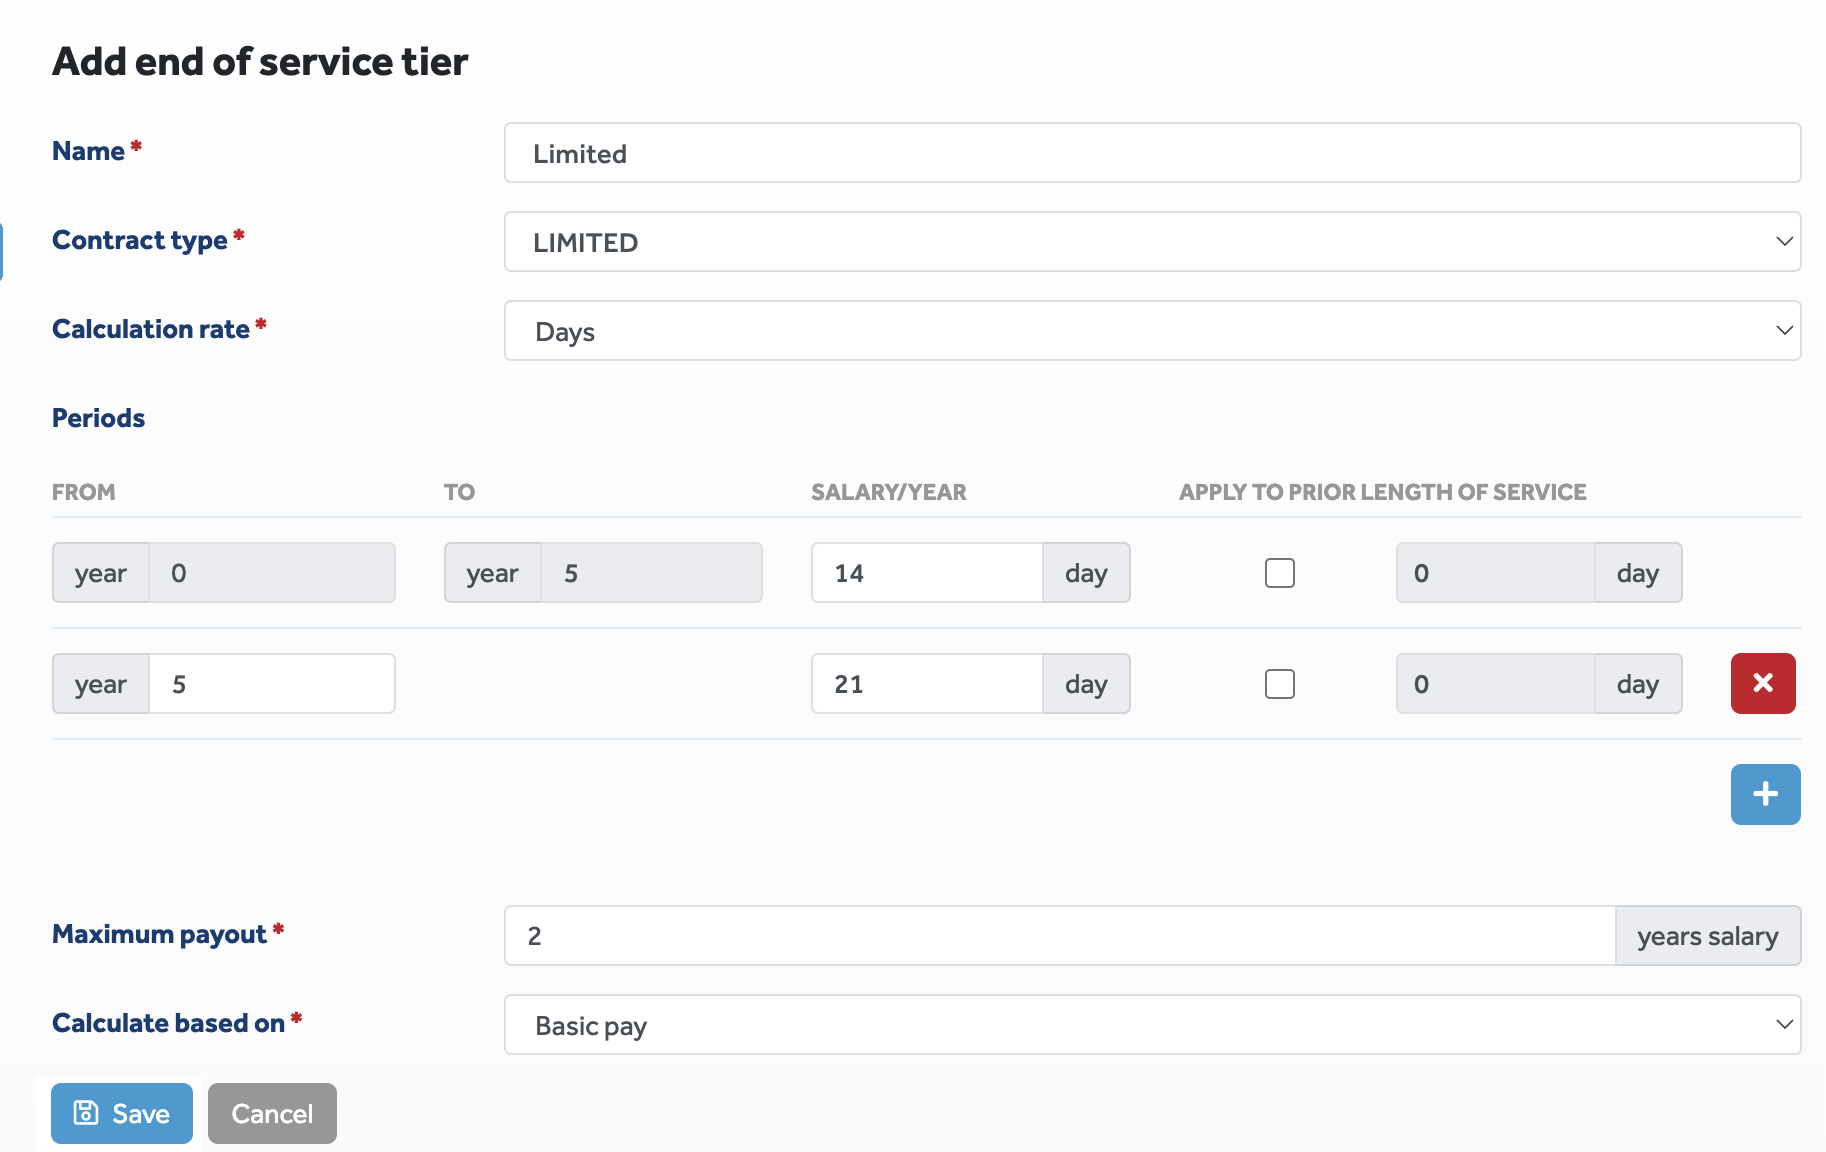Click the Periods section label
Image resolution: width=1826 pixels, height=1152 pixels.
tap(98, 418)
